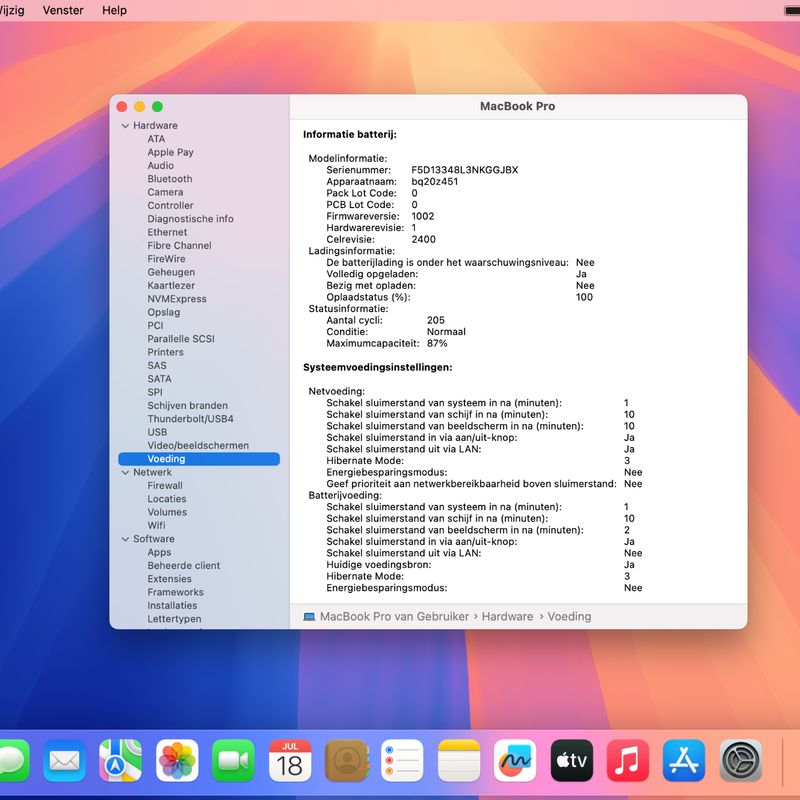Select Firewall under Netwerk
Screen dimensions: 800x800
[165, 485]
